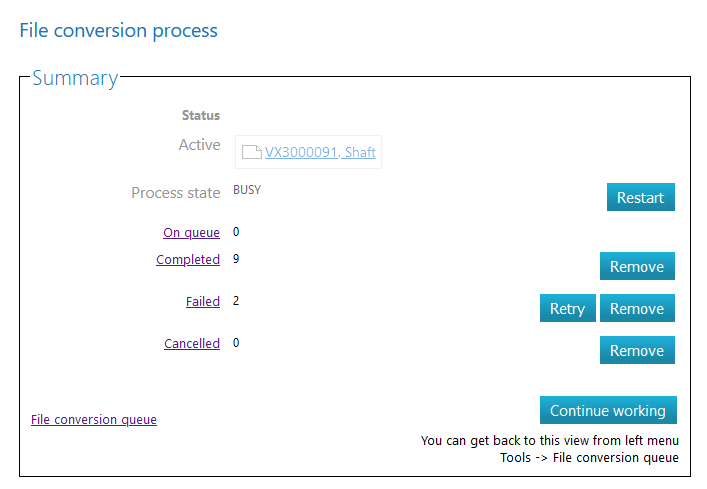This screenshot has width=707, height=489.
Task: Remove the failed conversions
Action: tap(637, 309)
